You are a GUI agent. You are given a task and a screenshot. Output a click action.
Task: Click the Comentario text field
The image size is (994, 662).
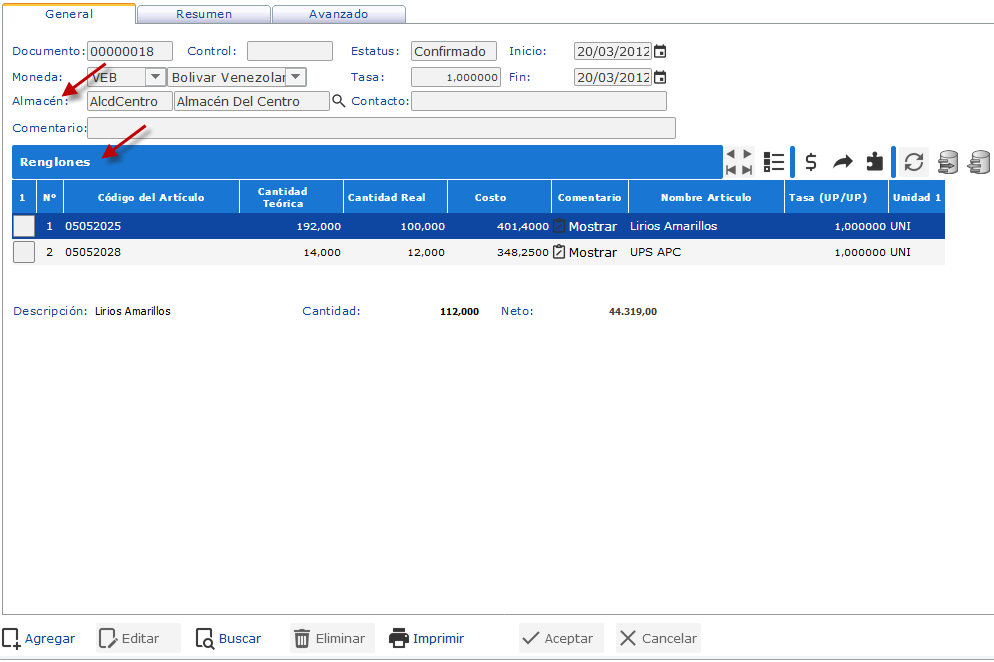[x=381, y=128]
